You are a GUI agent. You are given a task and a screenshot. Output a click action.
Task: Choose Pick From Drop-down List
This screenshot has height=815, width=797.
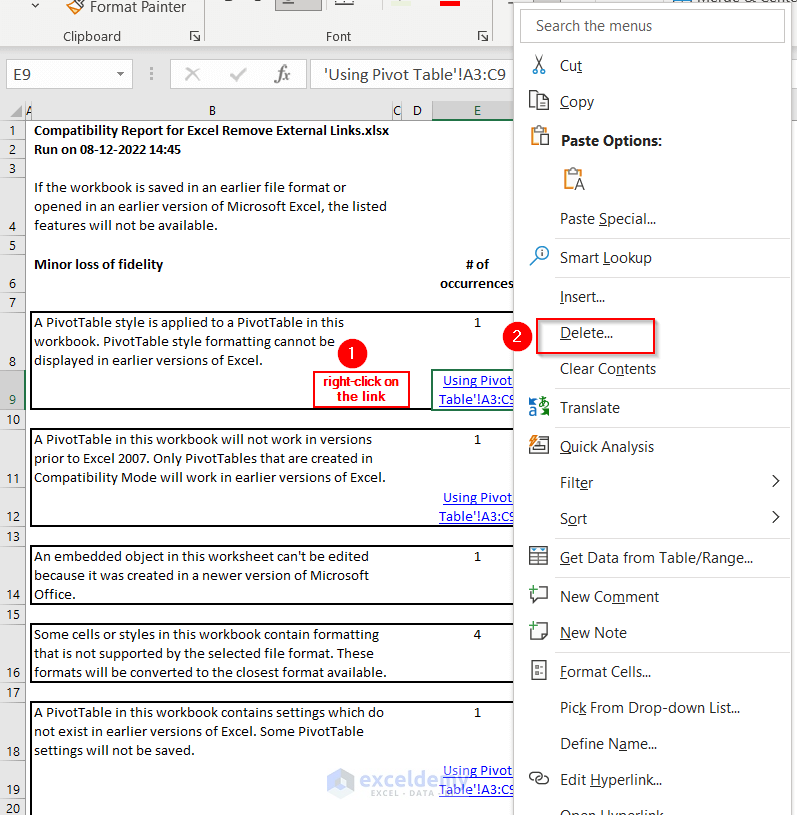point(650,708)
